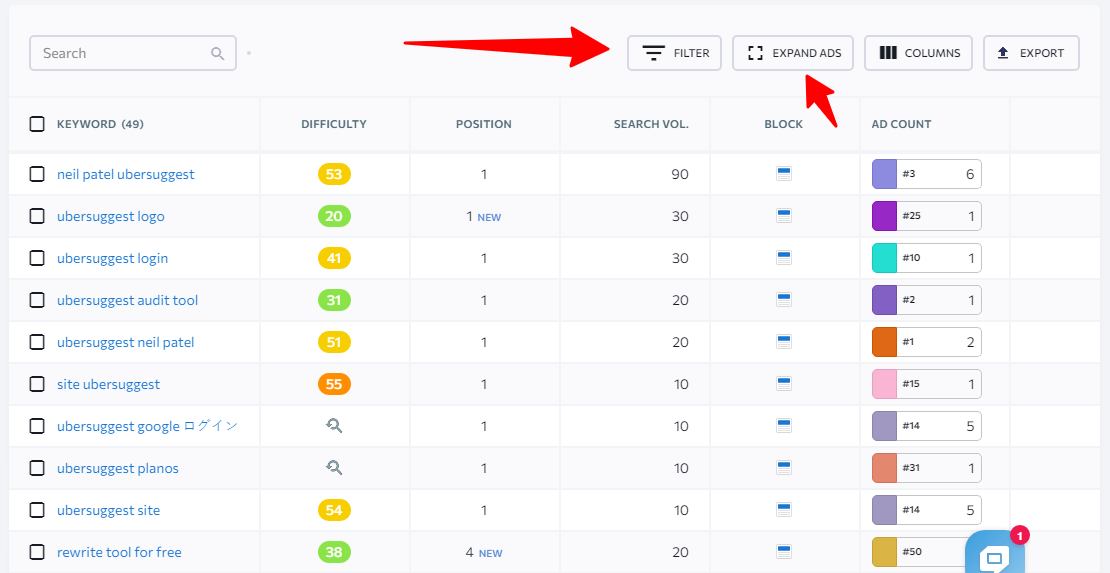Open keyword link neil patel ubersuggest

tap(125, 174)
